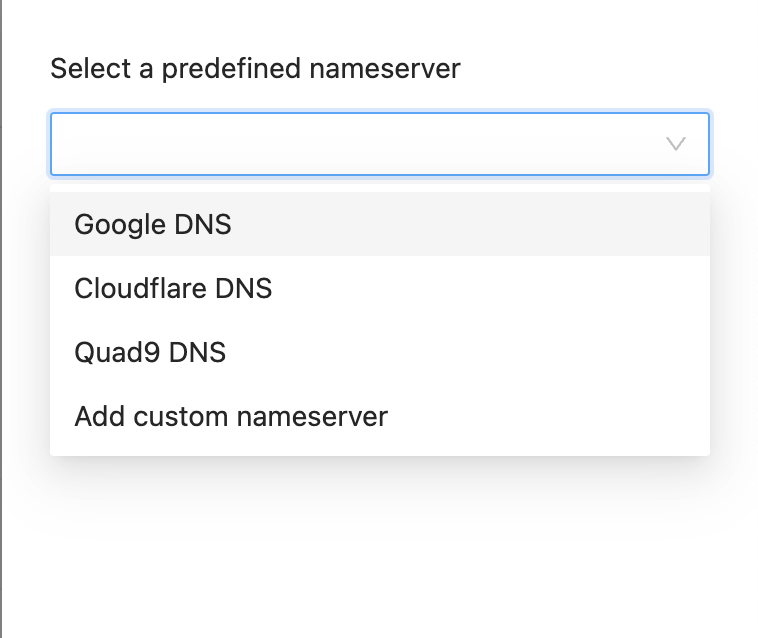Select Add custom nameserver entry
Viewport: 758px width, 638px height.
pyautogui.click(x=231, y=416)
